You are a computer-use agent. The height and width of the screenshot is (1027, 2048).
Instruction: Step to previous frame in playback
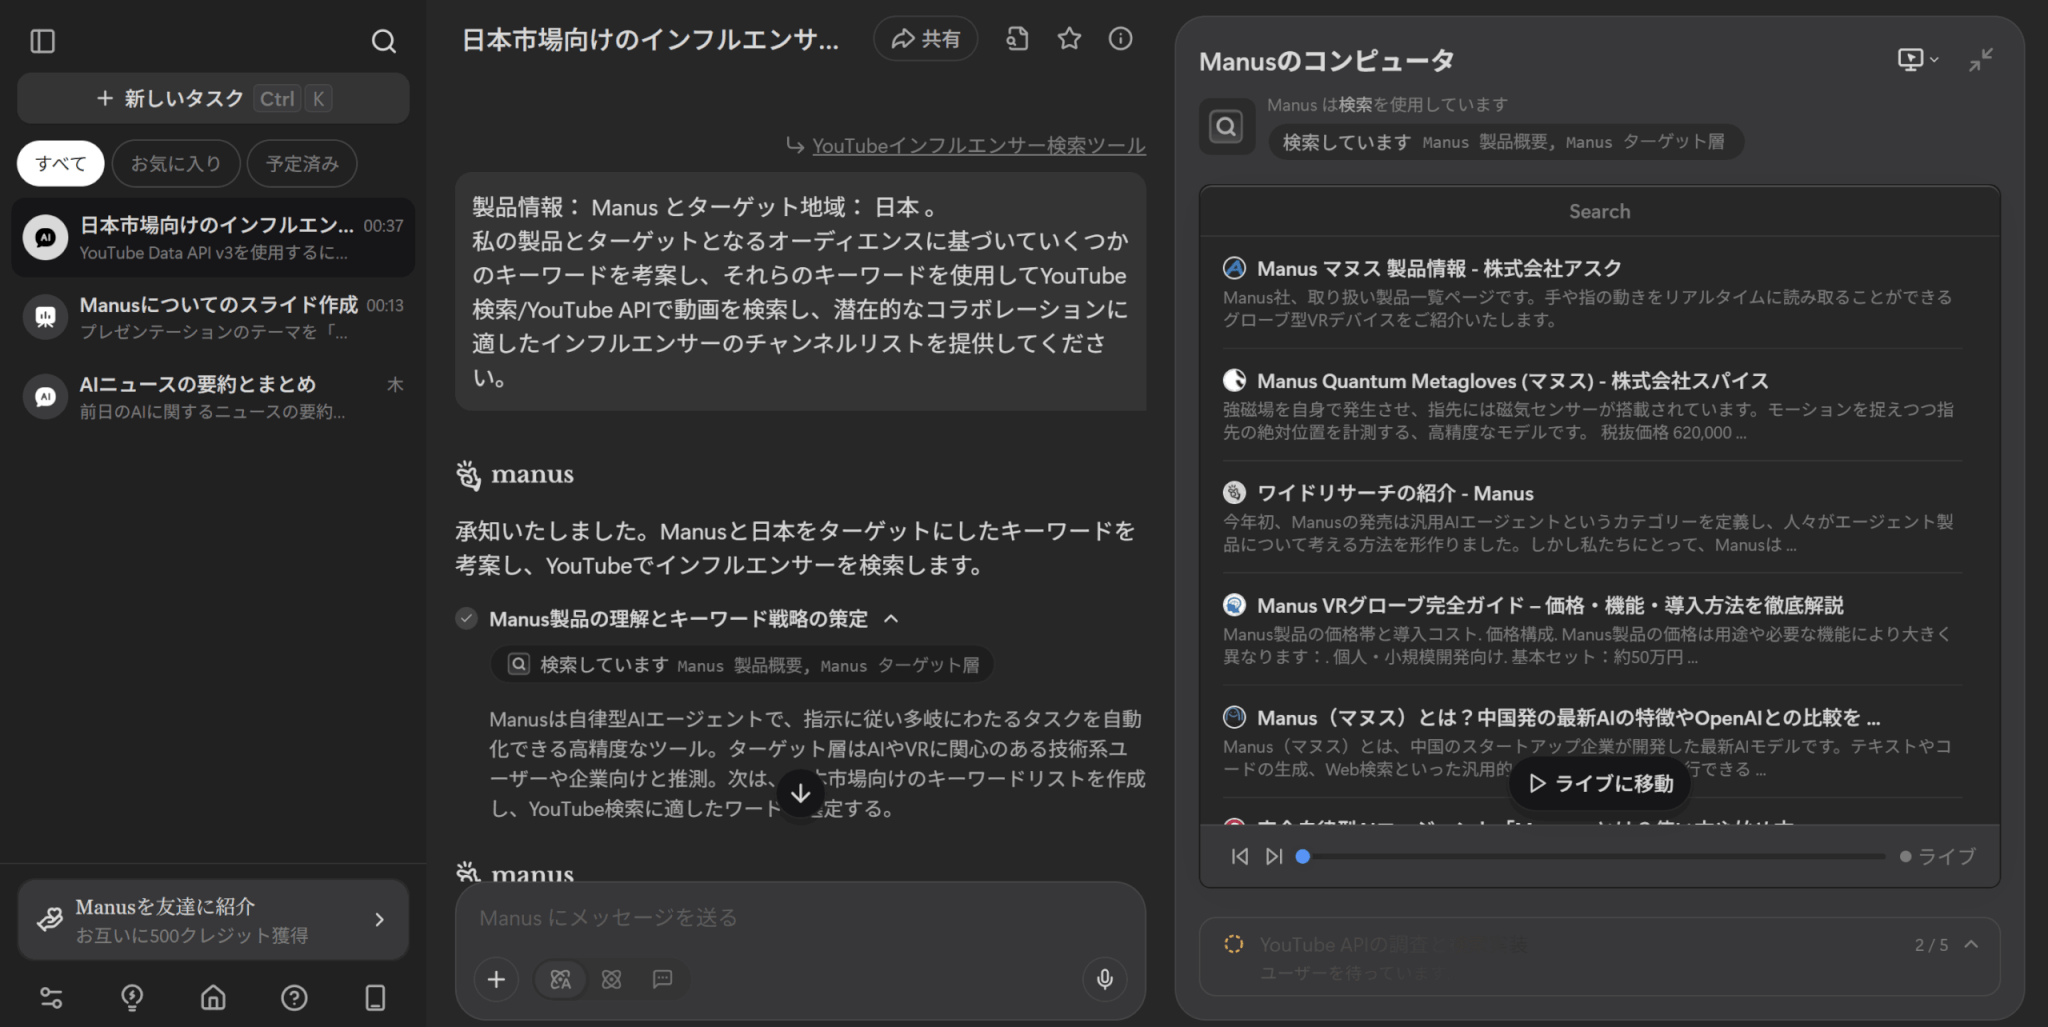[1239, 856]
